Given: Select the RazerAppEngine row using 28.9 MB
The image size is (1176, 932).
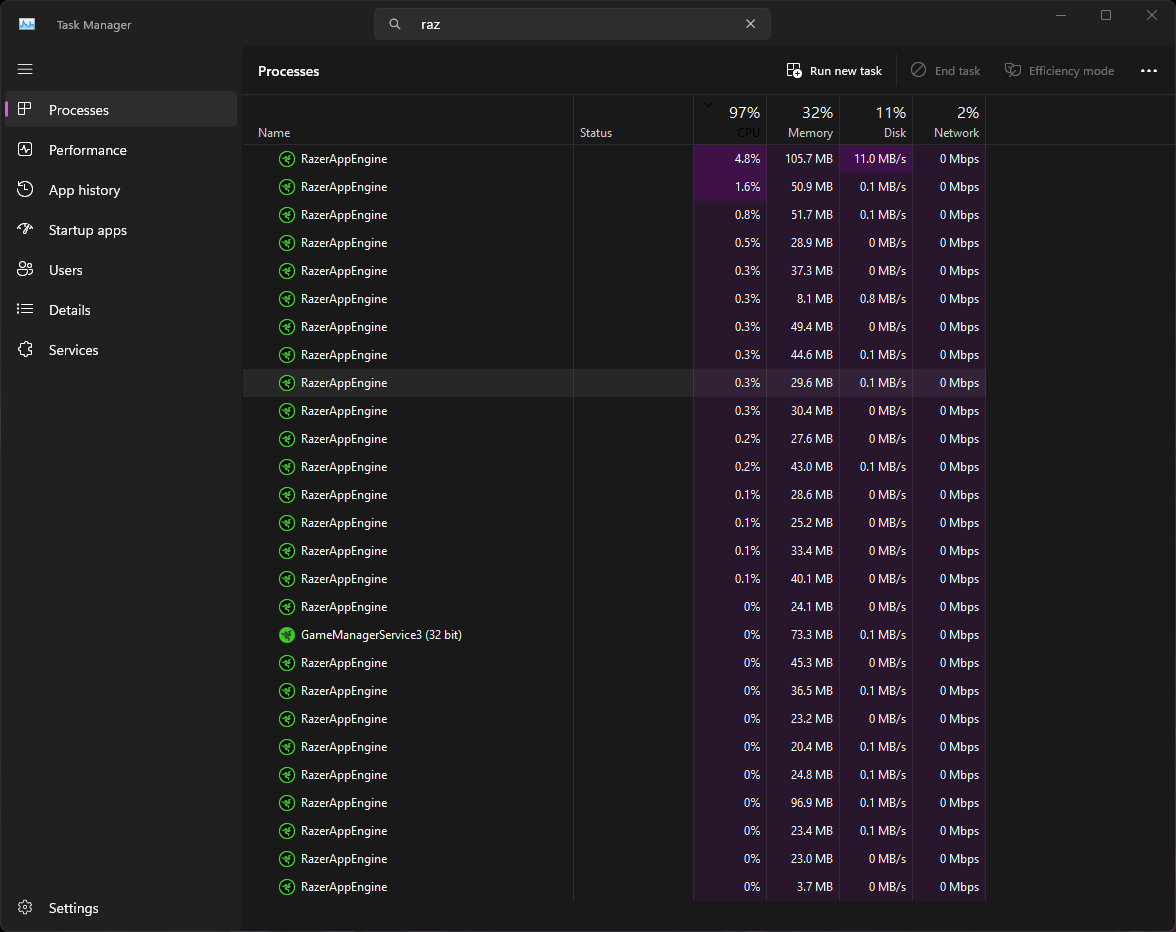Looking at the screenshot, I should click(614, 243).
